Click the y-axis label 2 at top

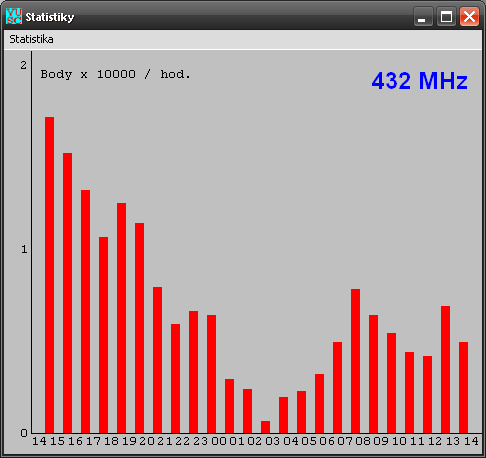23,65
